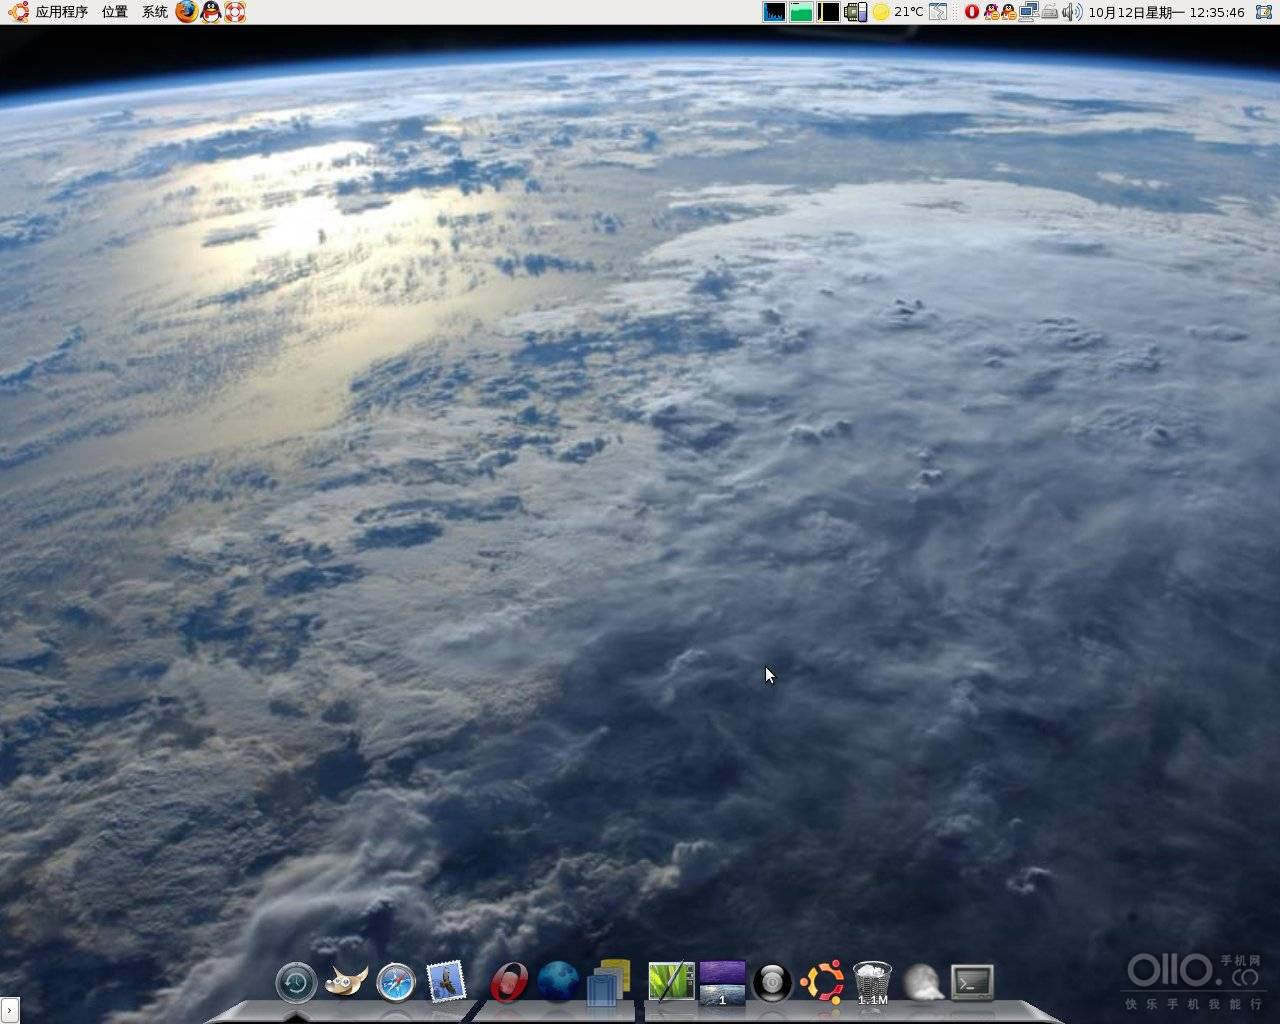Viewport: 1280px width, 1024px height.
Task: Launch GIMP from the dock
Action: (346, 982)
